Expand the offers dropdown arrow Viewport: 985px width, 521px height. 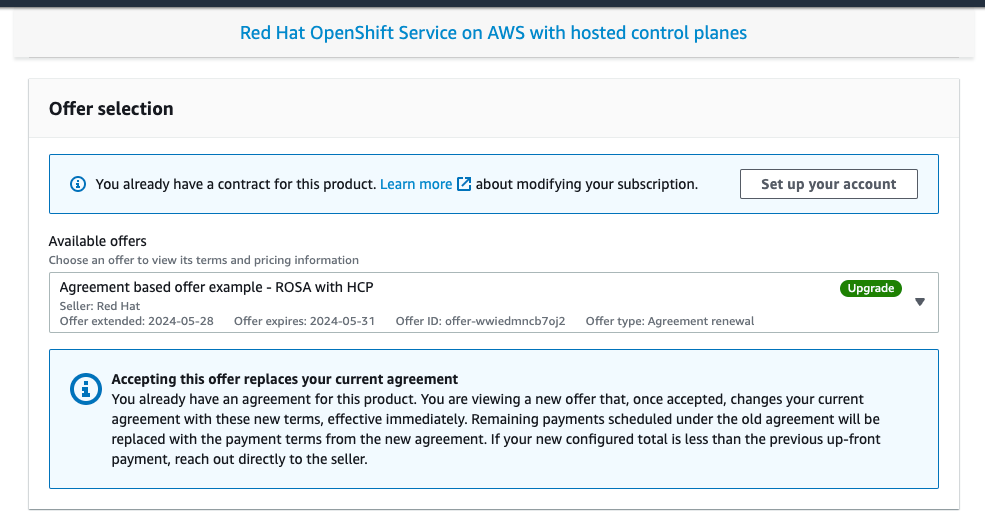(x=920, y=302)
